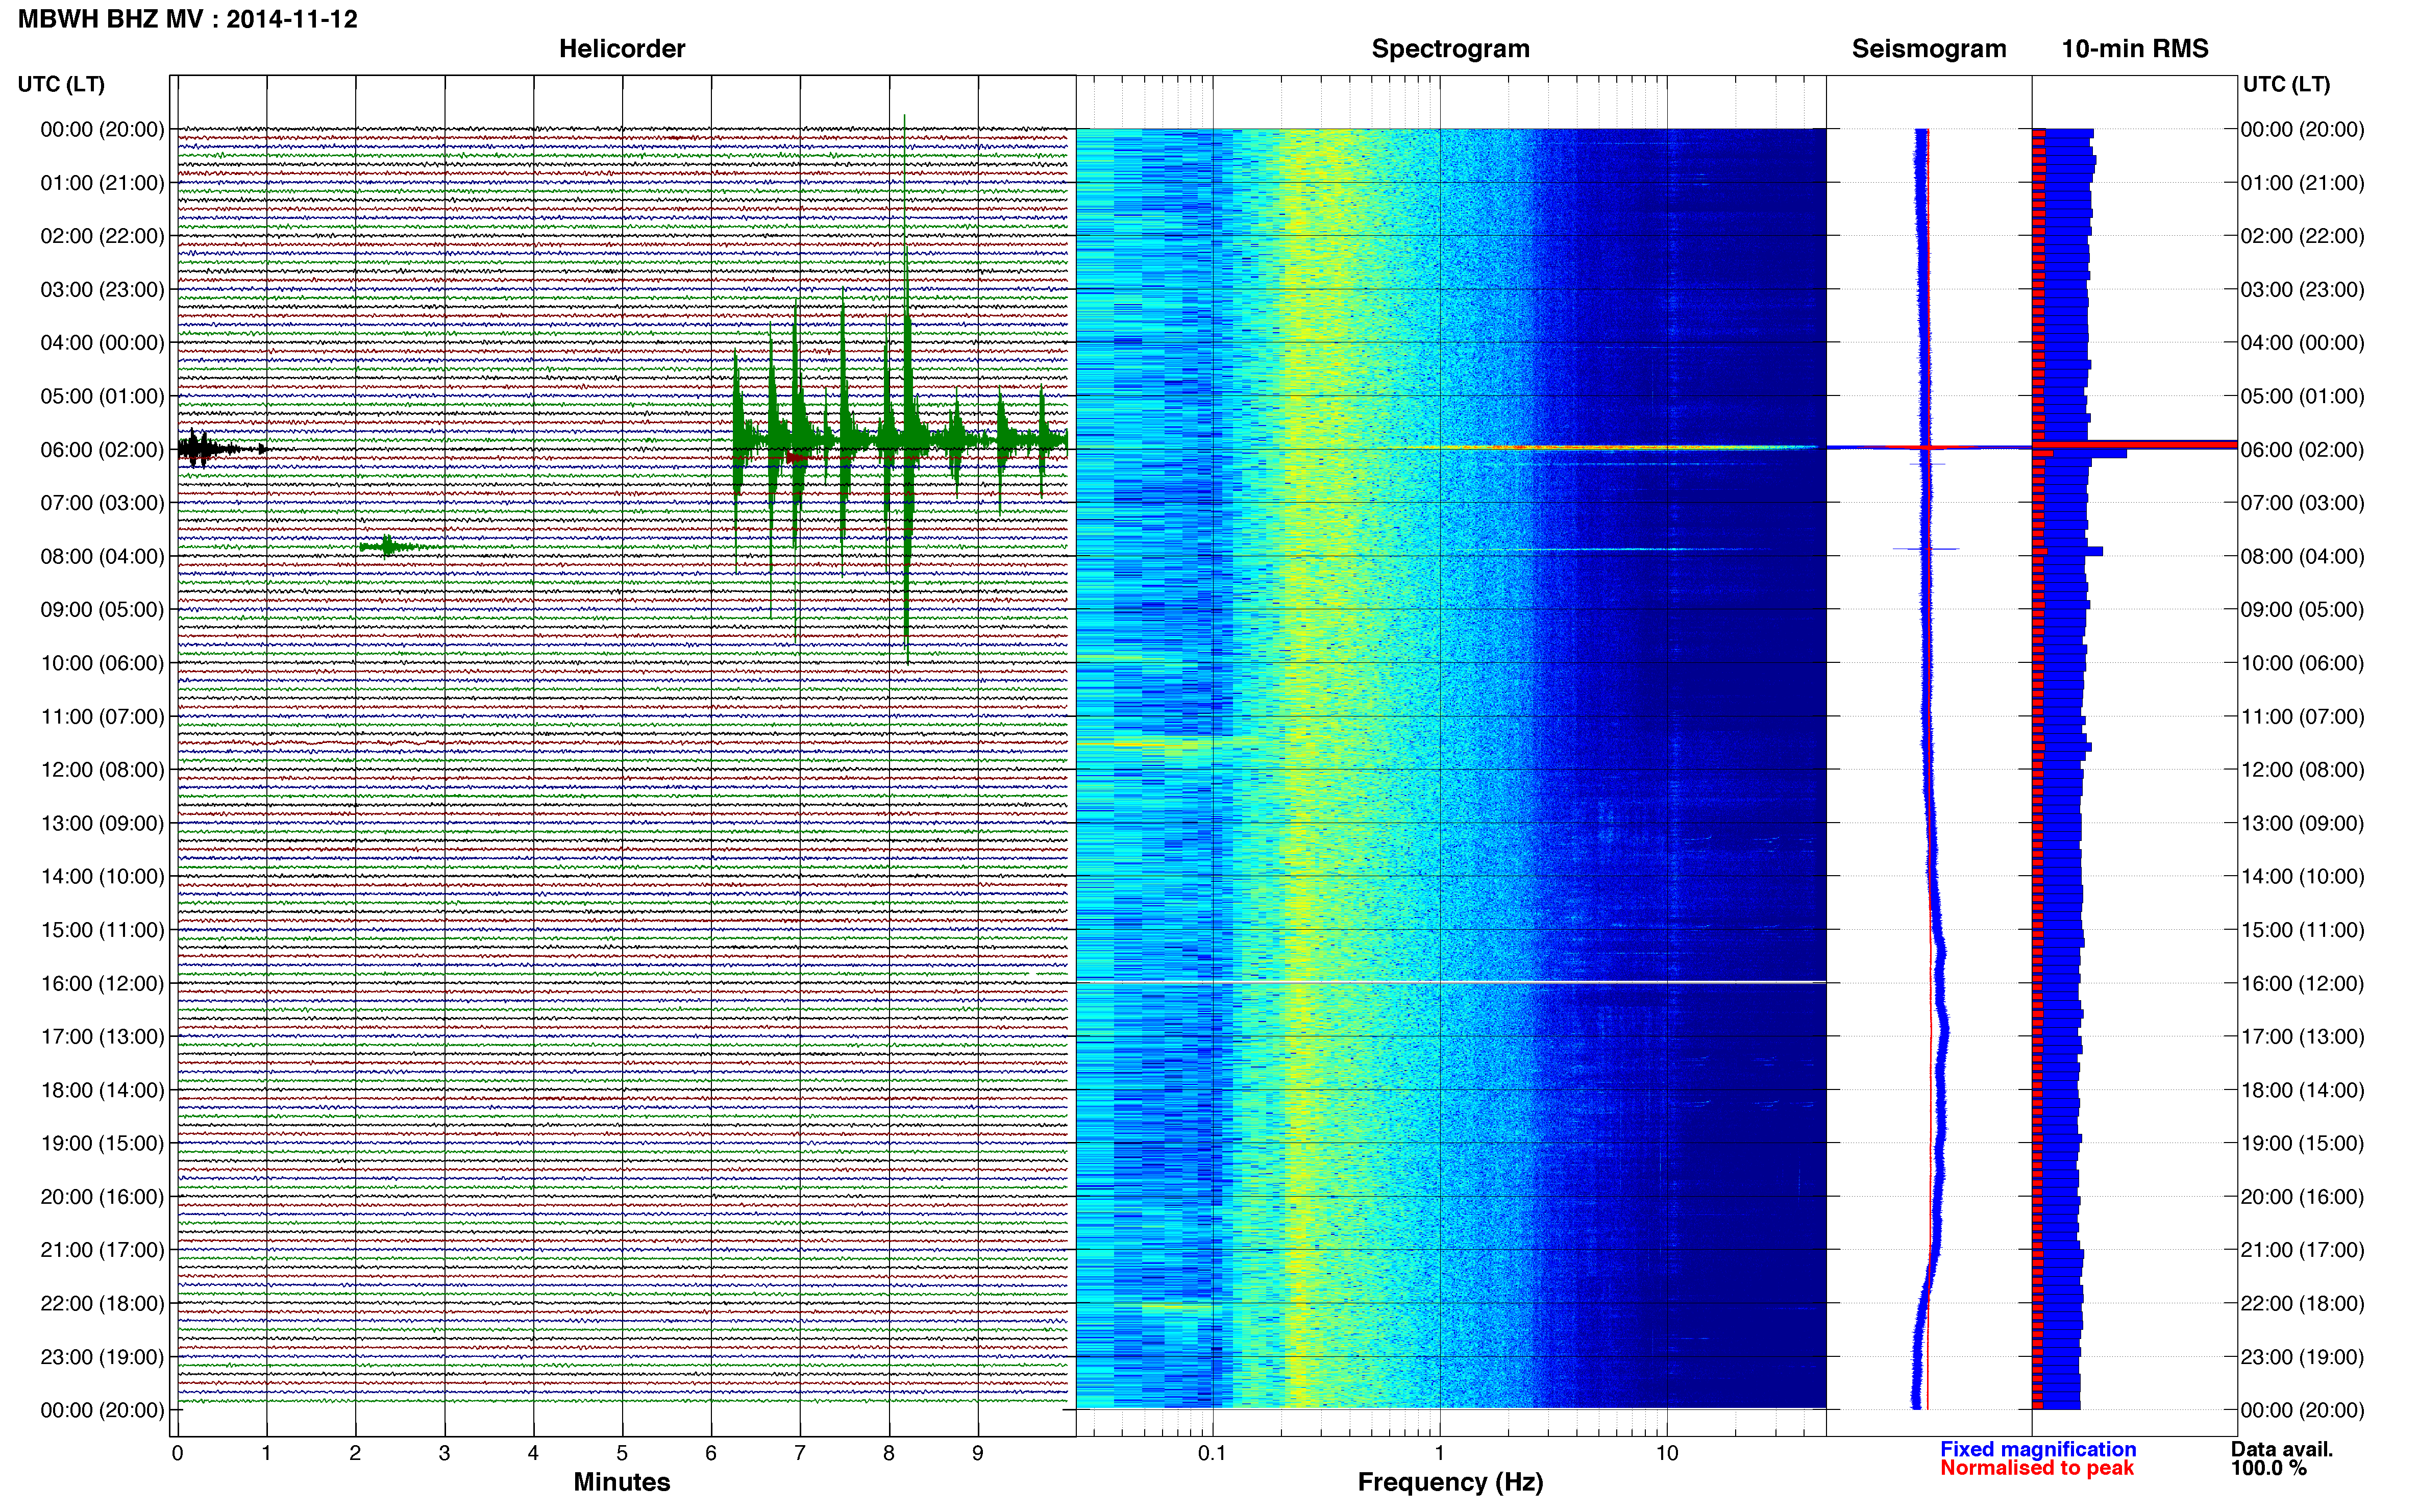Click the 10 frequency tick label
This screenshot has width=2419, height=1512.
[x=1667, y=1453]
